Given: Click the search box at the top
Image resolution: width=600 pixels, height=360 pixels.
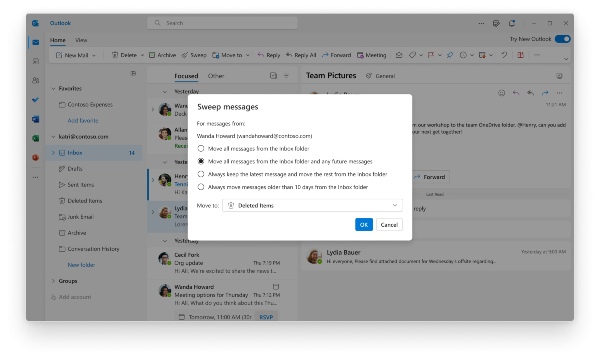Looking at the screenshot, I should [222, 23].
